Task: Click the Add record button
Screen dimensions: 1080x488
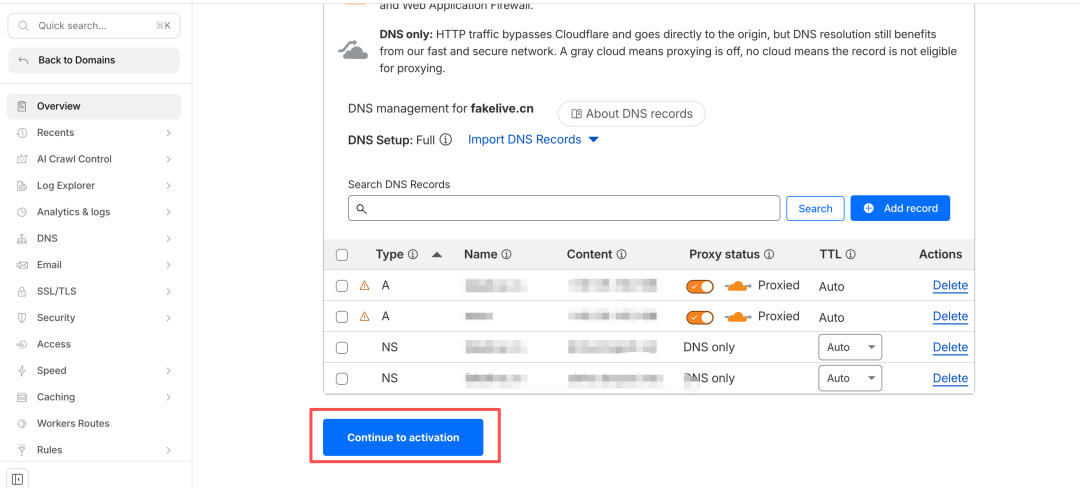Action: coord(900,209)
